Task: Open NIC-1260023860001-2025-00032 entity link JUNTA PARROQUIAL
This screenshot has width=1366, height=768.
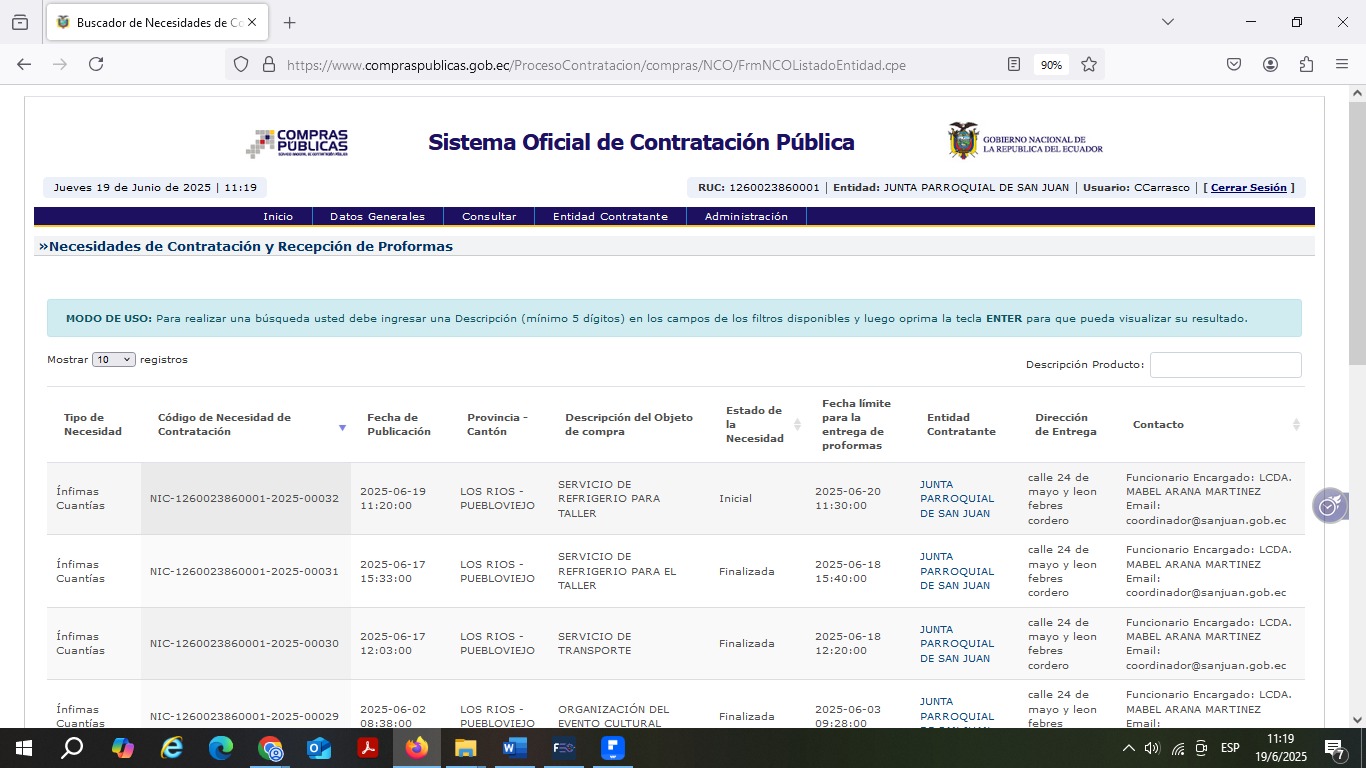Action: (956, 499)
